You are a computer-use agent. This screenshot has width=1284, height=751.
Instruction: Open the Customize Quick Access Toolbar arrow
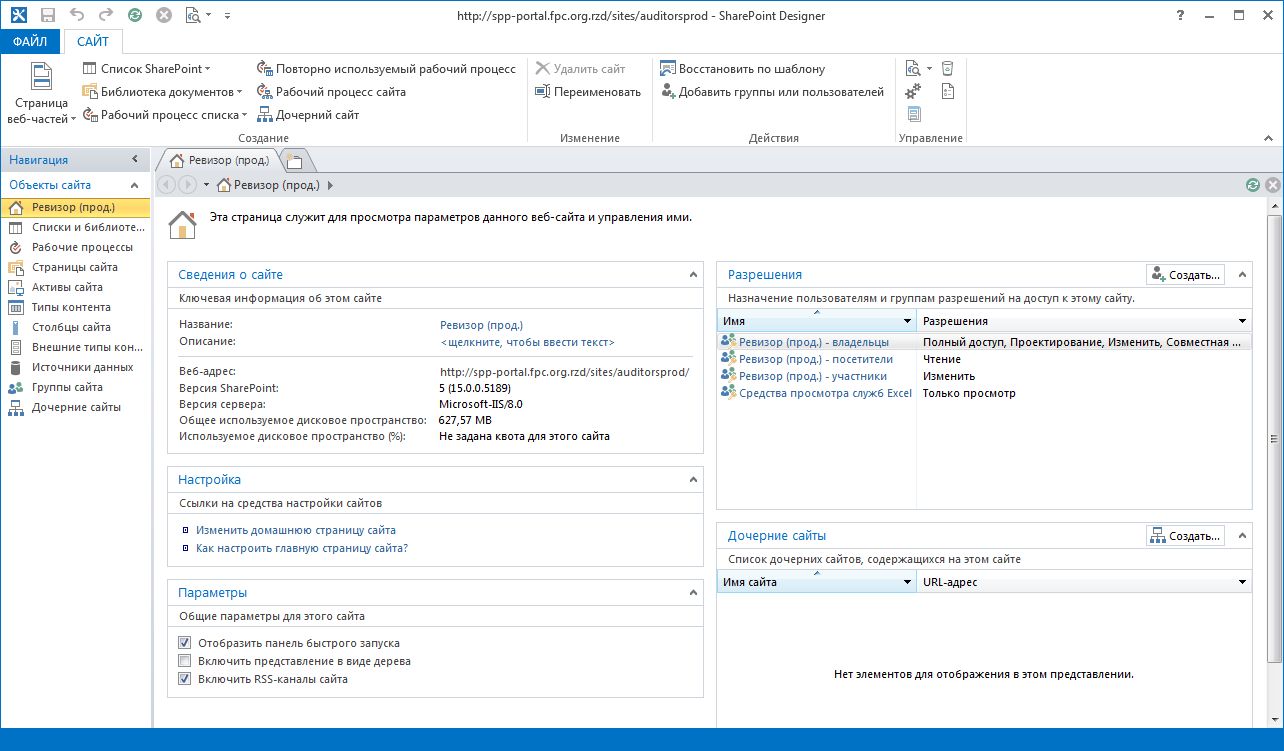tap(227, 15)
